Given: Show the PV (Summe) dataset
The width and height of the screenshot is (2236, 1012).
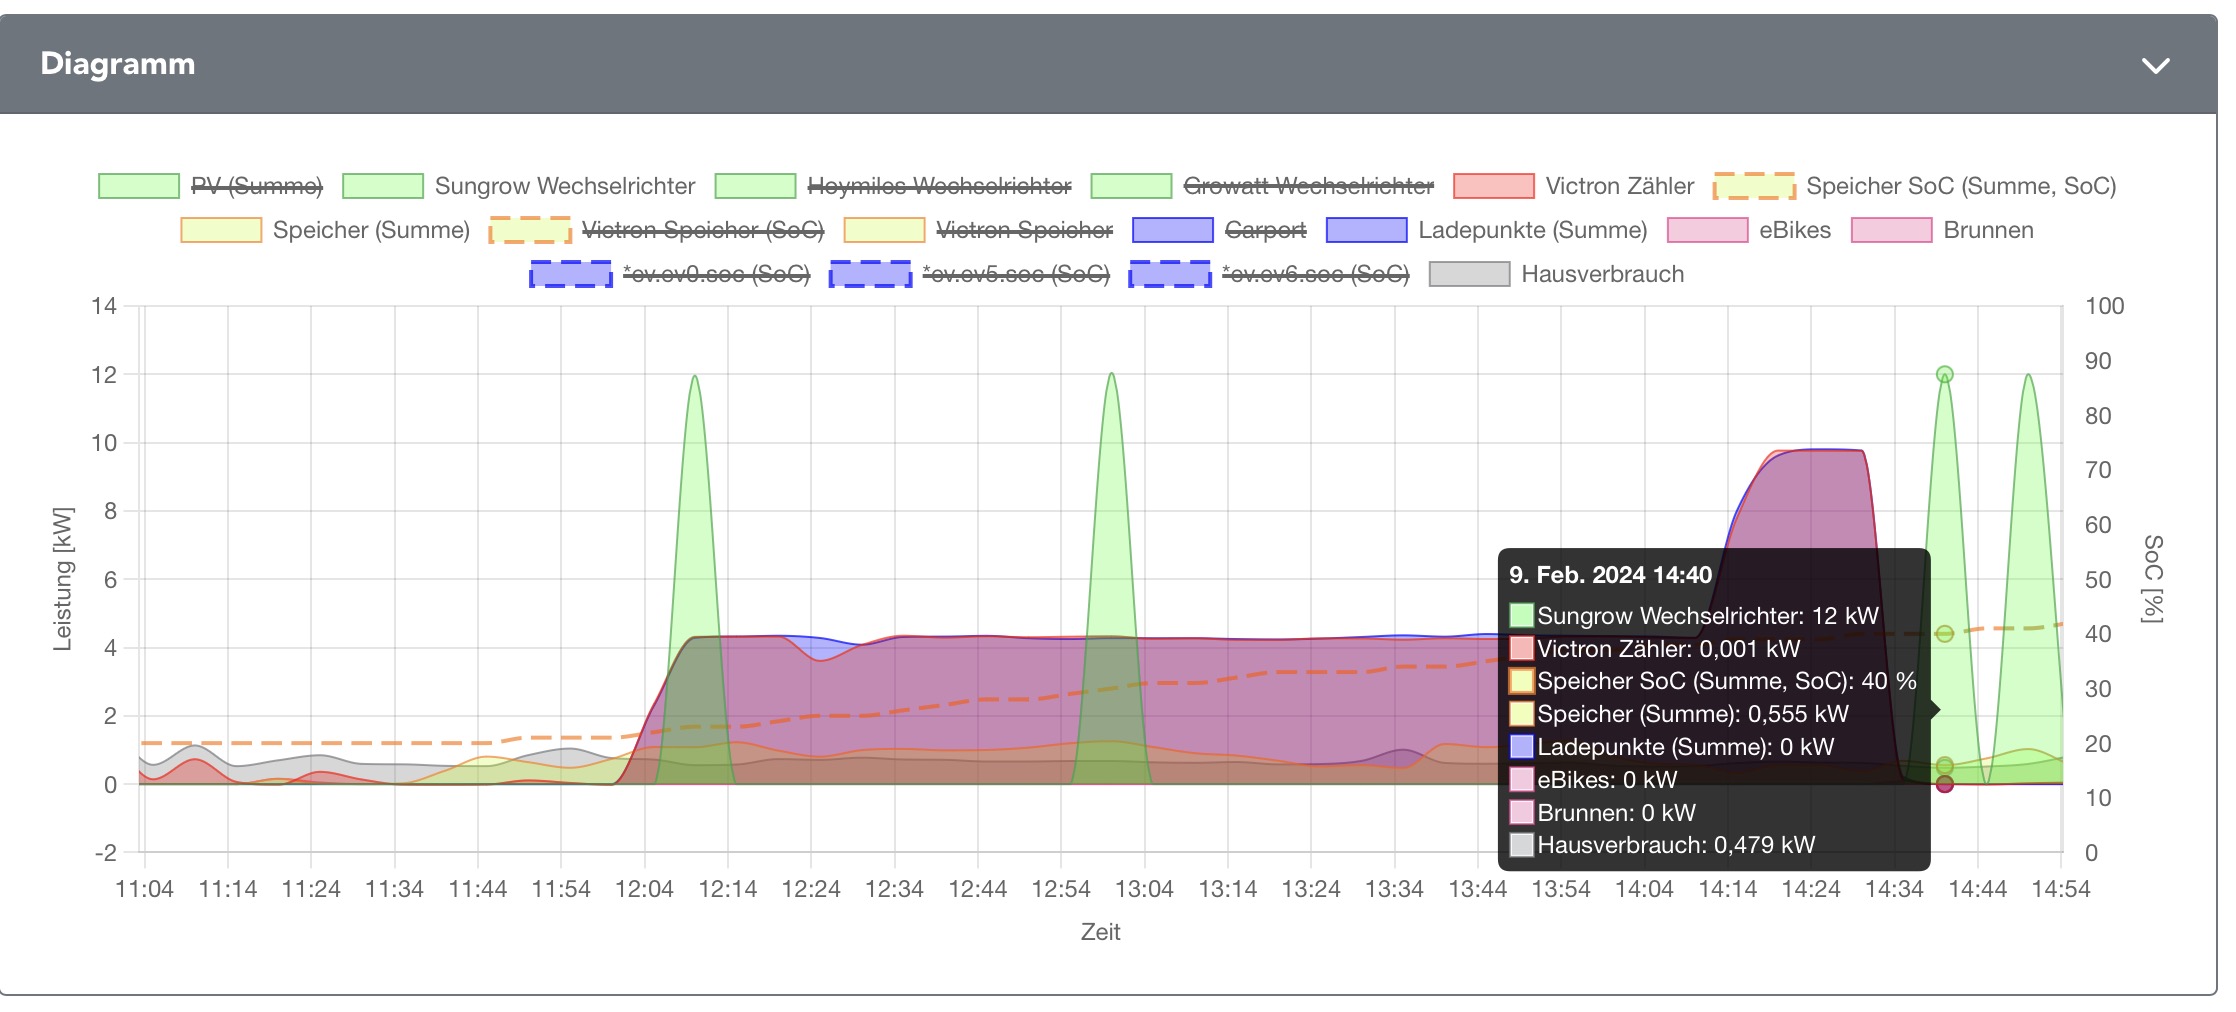Looking at the screenshot, I should [256, 187].
